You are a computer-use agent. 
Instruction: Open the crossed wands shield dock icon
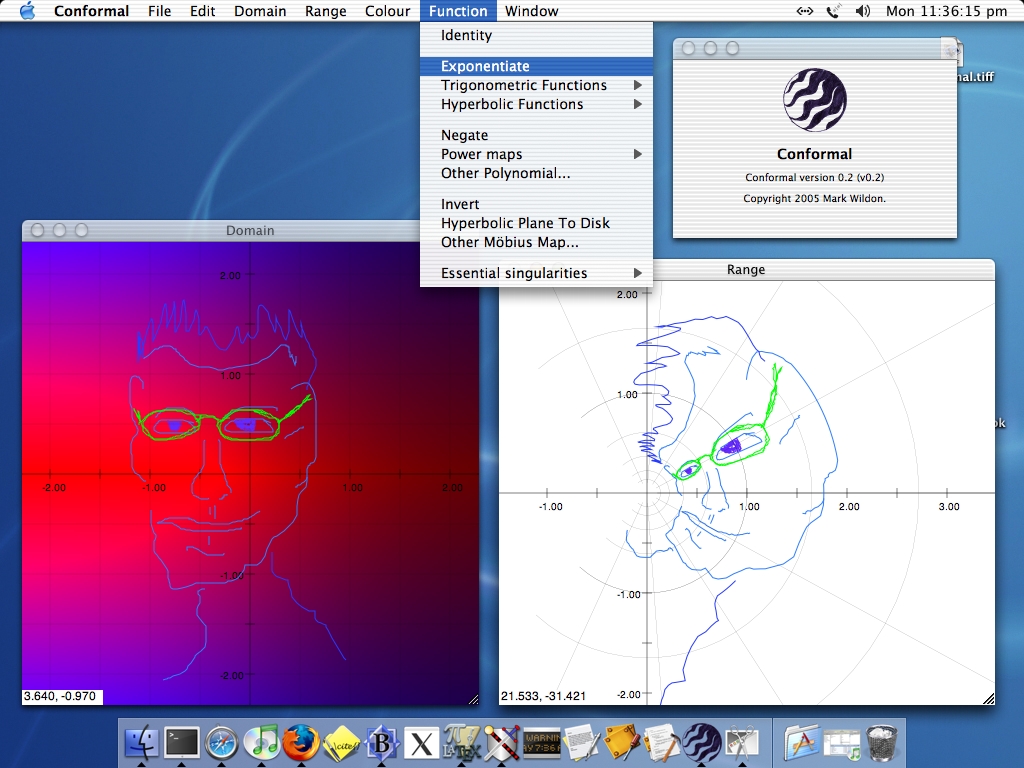(x=502, y=743)
